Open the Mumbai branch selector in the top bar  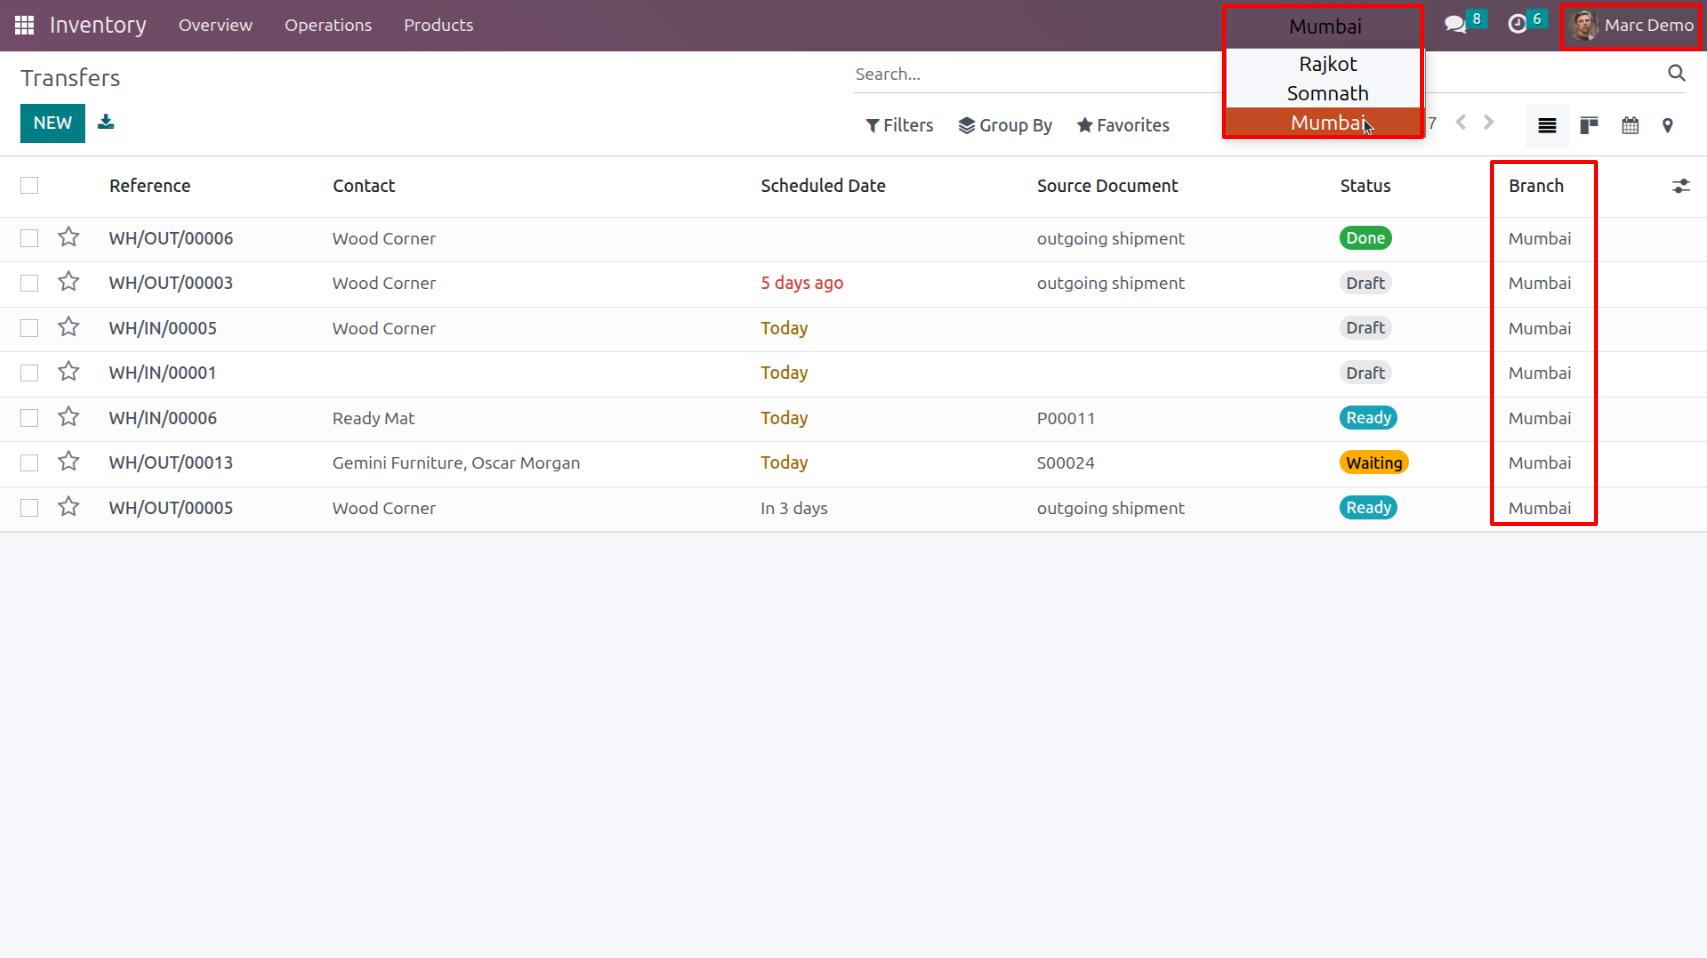(1325, 26)
